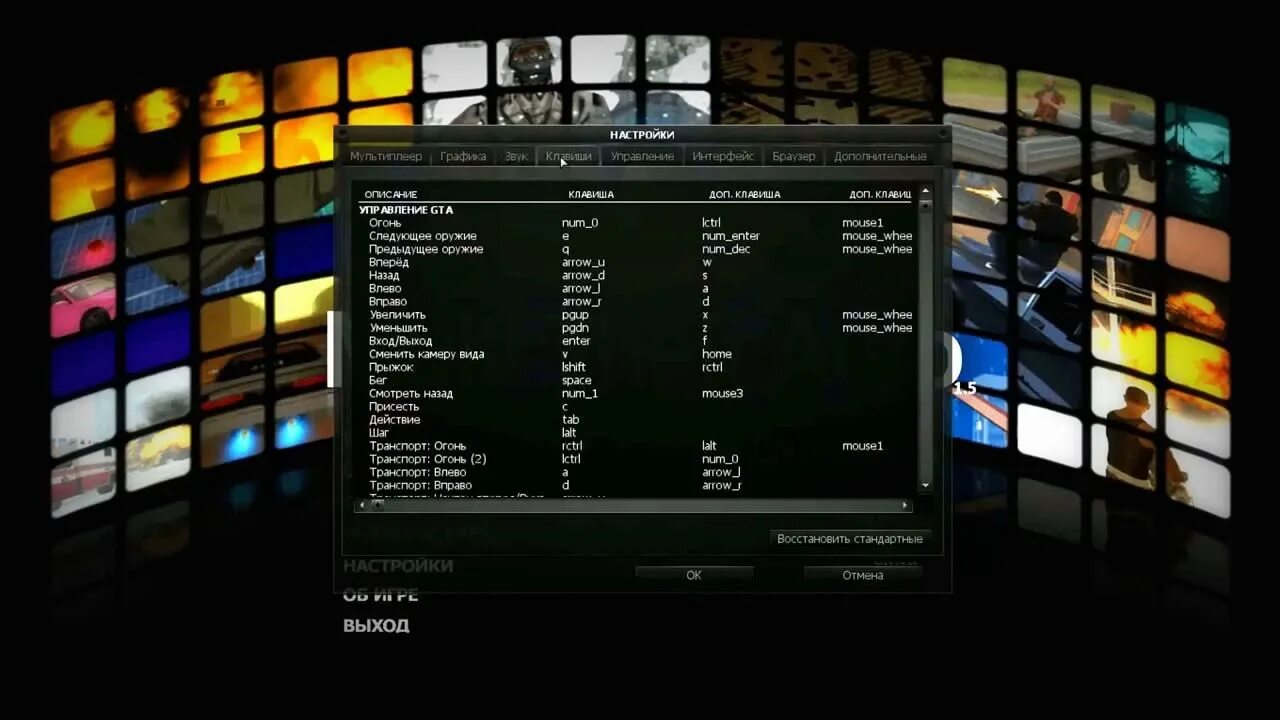Image resolution: width=1280 pixels, height=720 pixels.
Task: Click the enter key cell
Action: click(576, 341)
